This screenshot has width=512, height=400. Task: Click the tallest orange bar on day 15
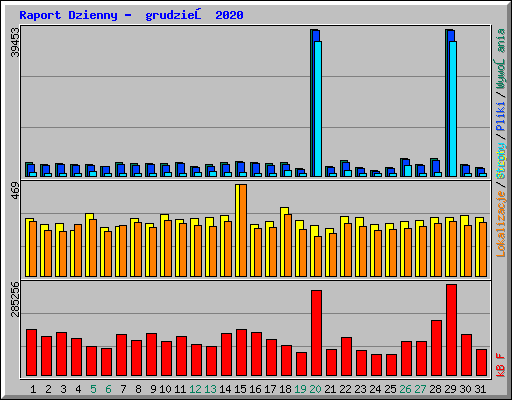[243, 230]
